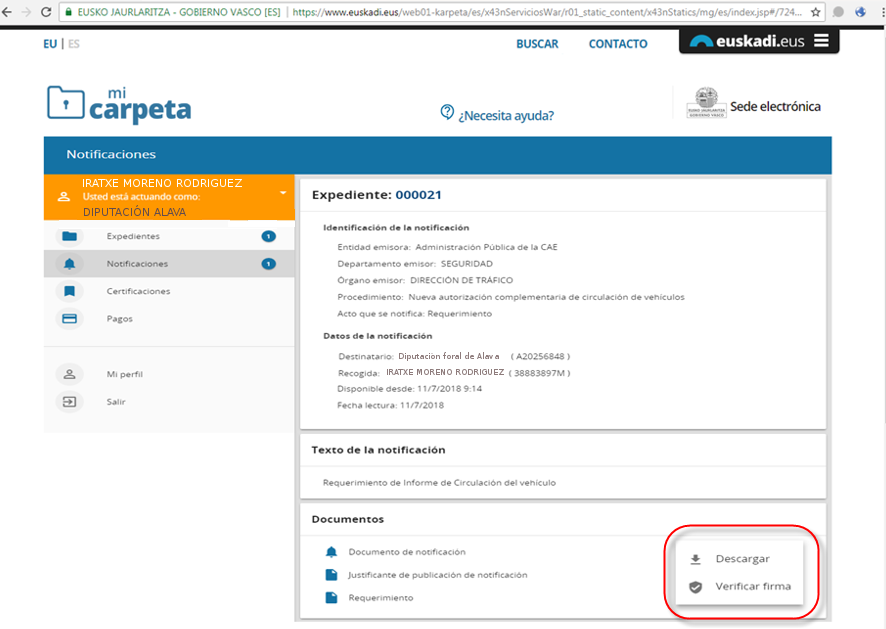Viewport: 886px width, 629px height.
Task: Click the Descargar download icon
Action: point(694,558)
